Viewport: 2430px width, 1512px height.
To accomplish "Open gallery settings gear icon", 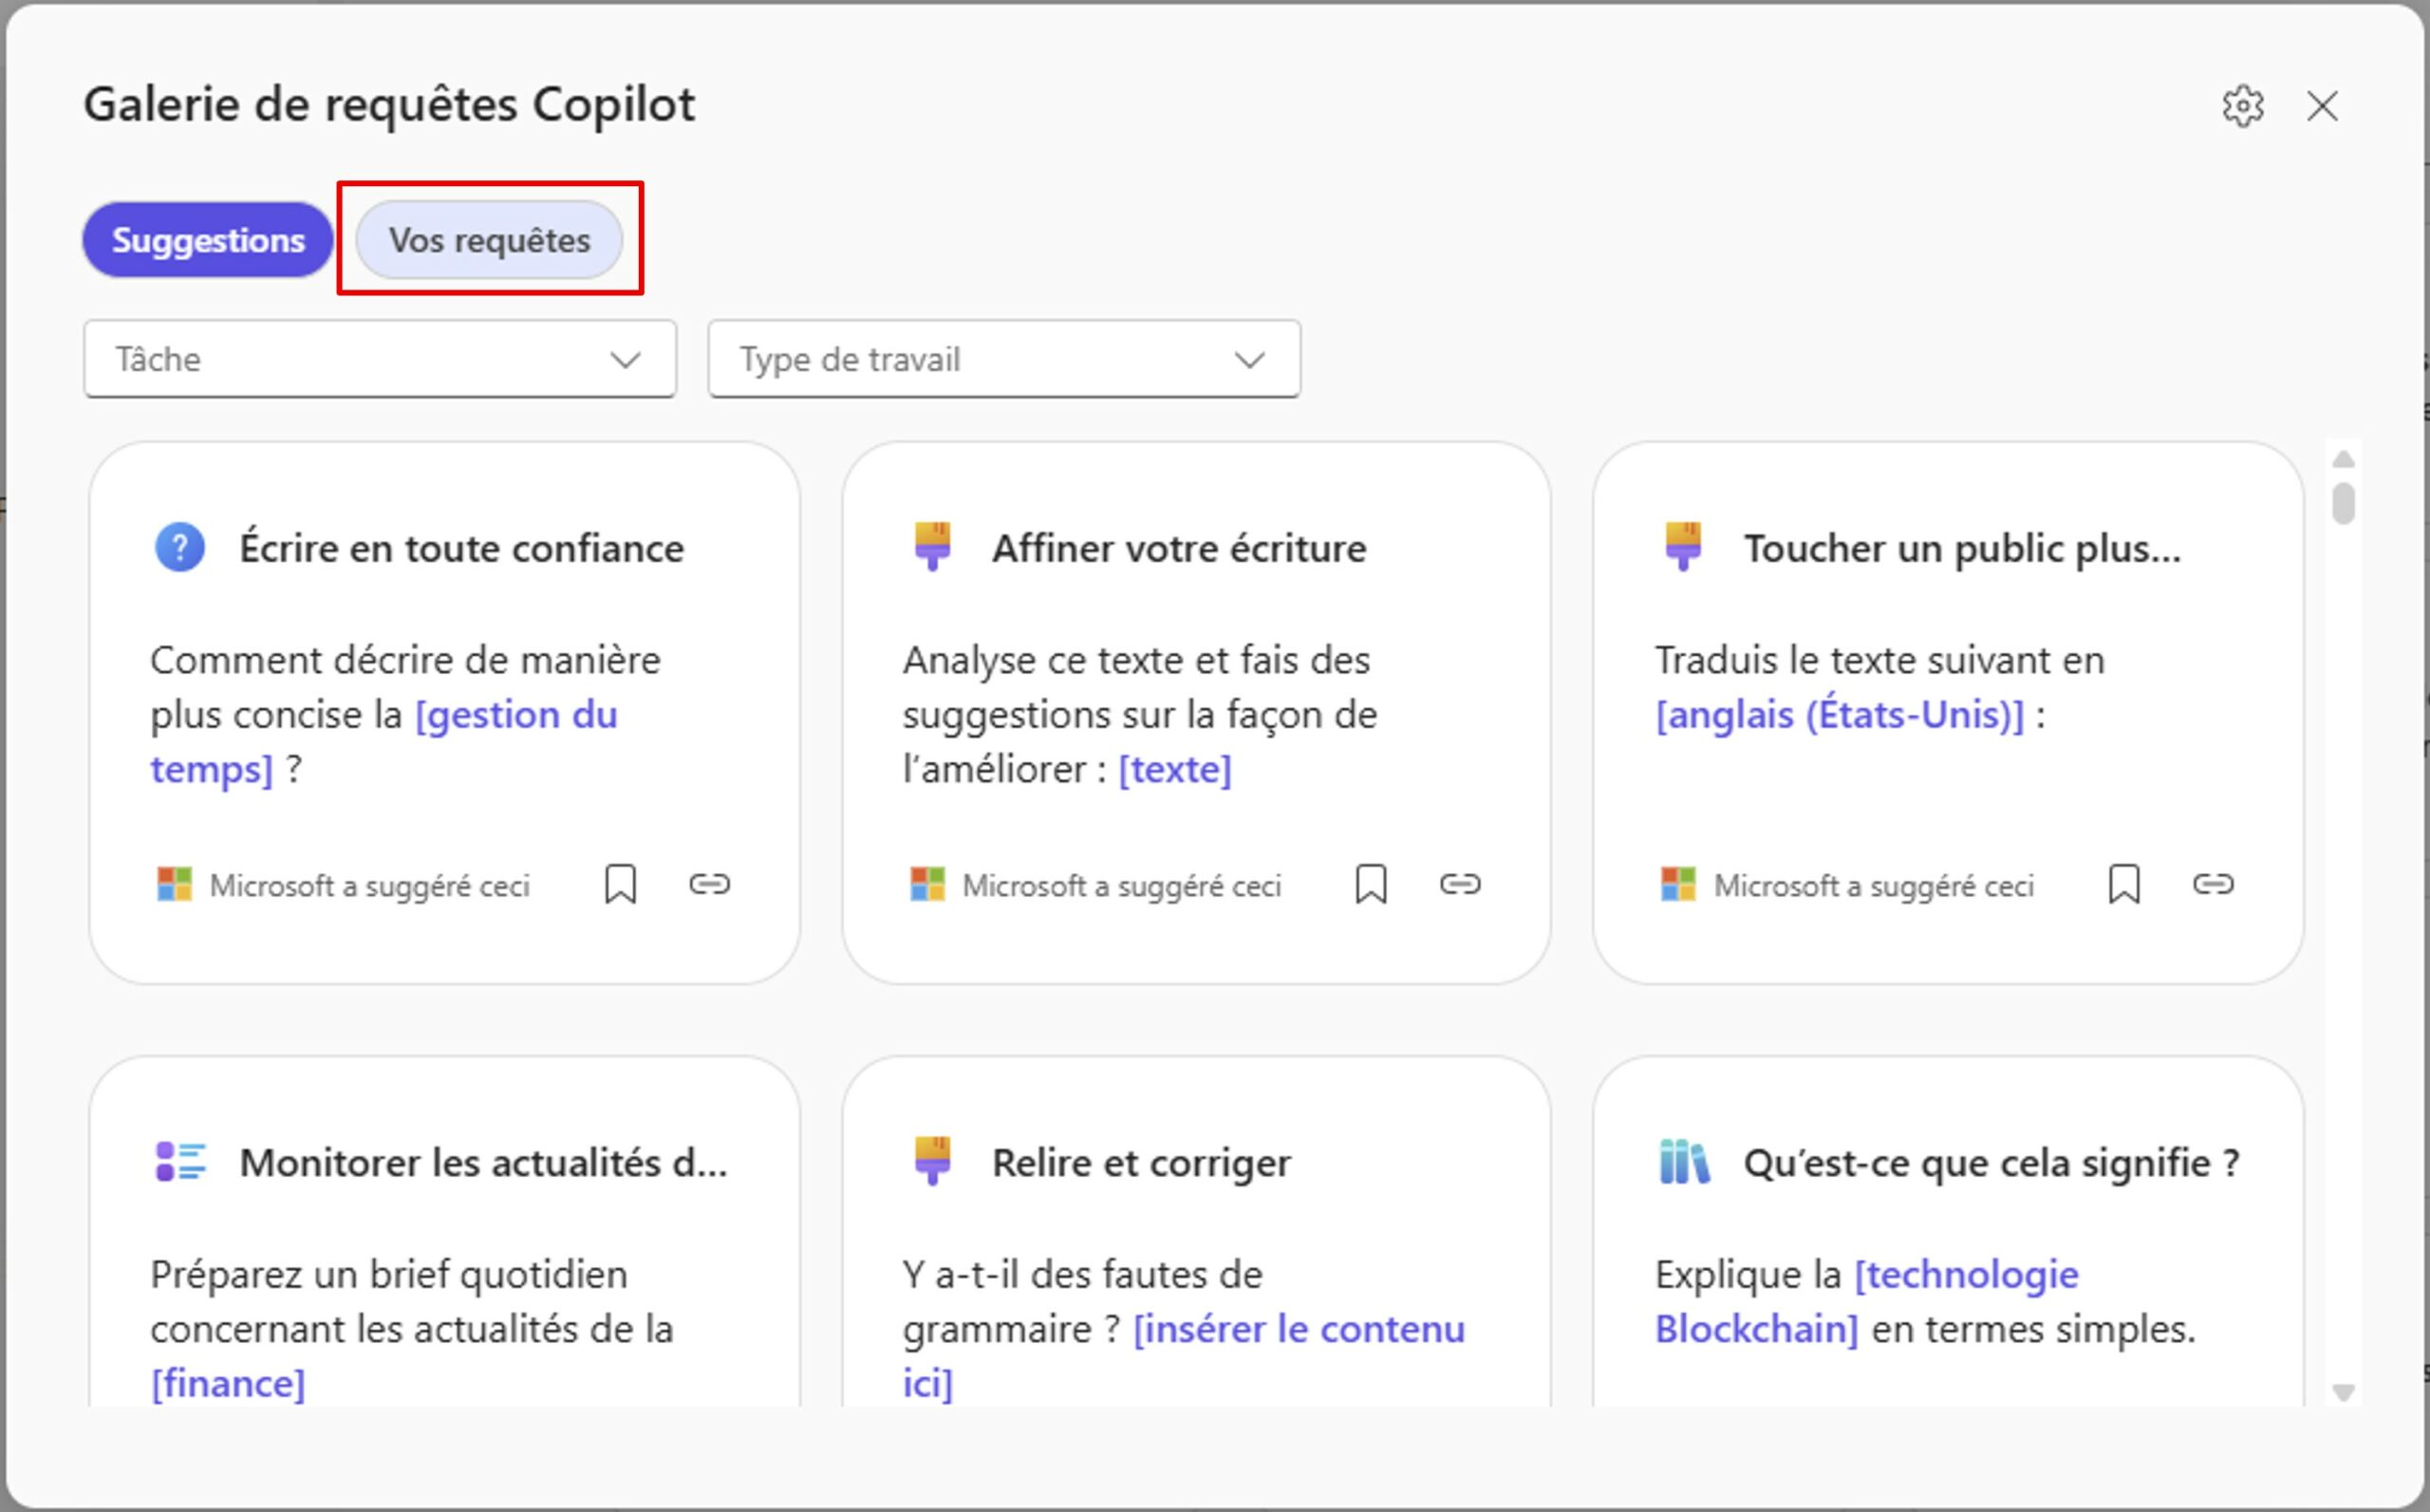I will coord(2242,106).
